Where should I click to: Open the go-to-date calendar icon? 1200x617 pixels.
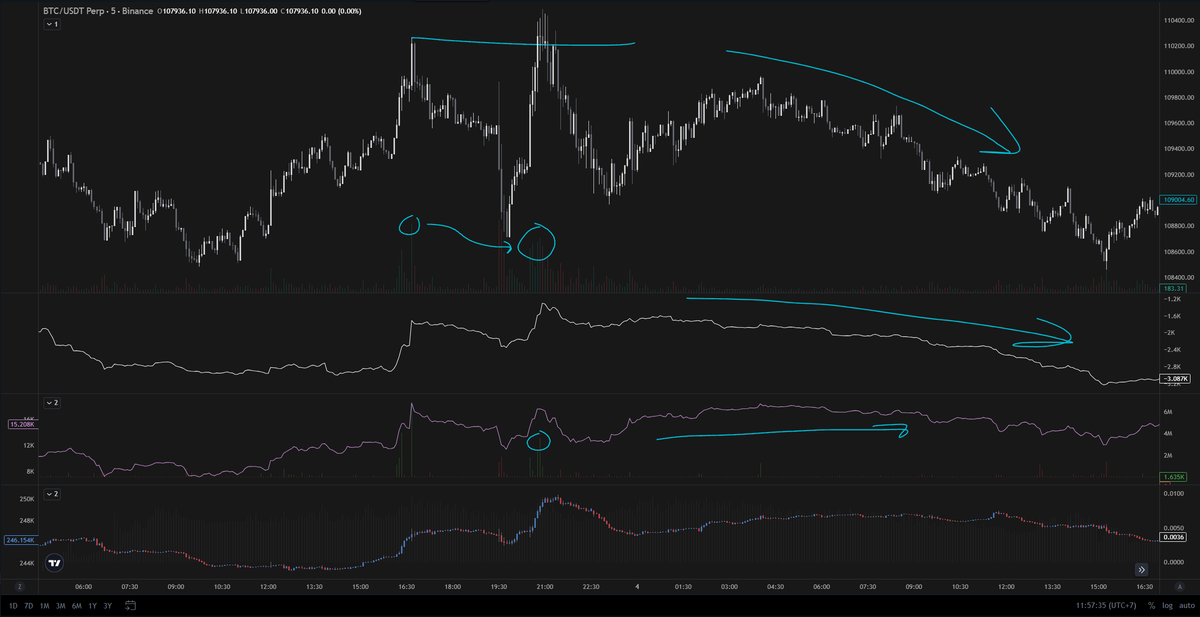(131, 606)
